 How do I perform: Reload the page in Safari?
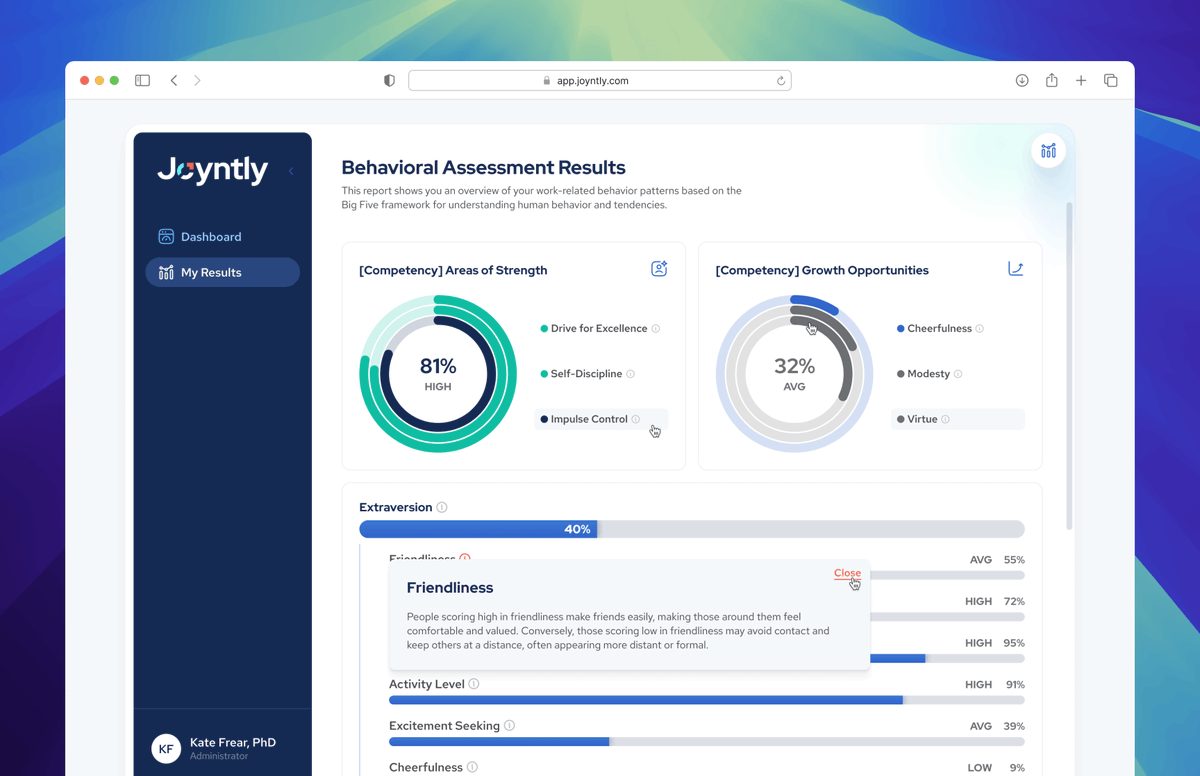point(781,81)
